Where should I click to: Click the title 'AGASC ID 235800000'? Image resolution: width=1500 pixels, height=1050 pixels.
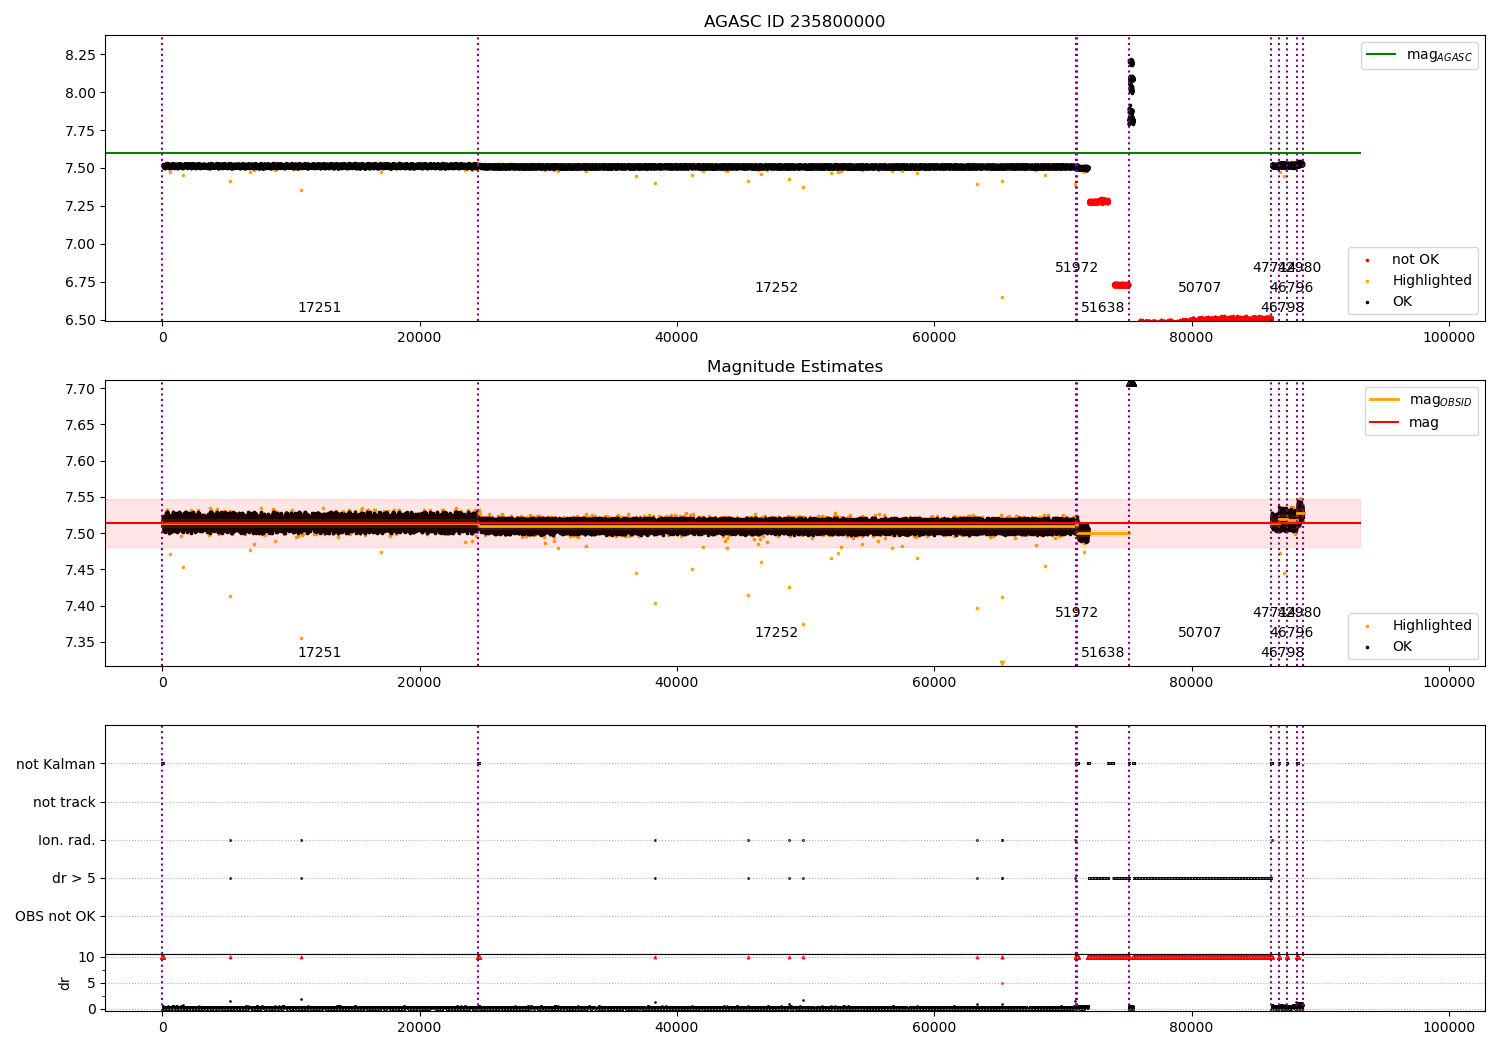[x=794, y=22]
